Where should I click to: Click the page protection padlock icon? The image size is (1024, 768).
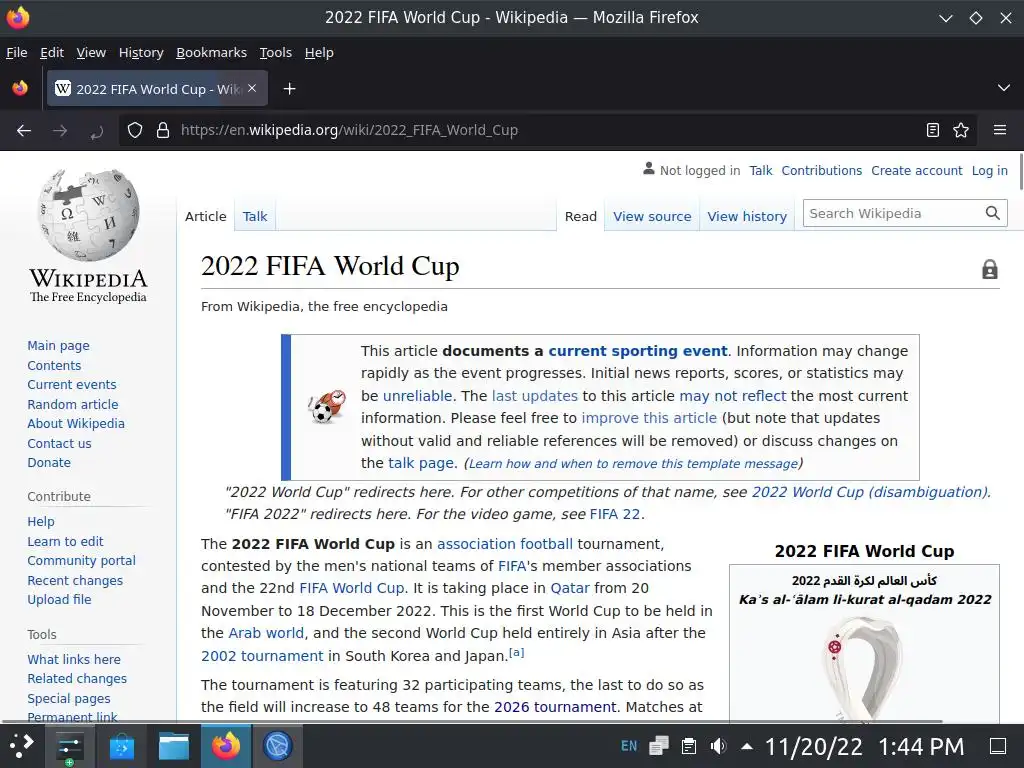point(989,268)
